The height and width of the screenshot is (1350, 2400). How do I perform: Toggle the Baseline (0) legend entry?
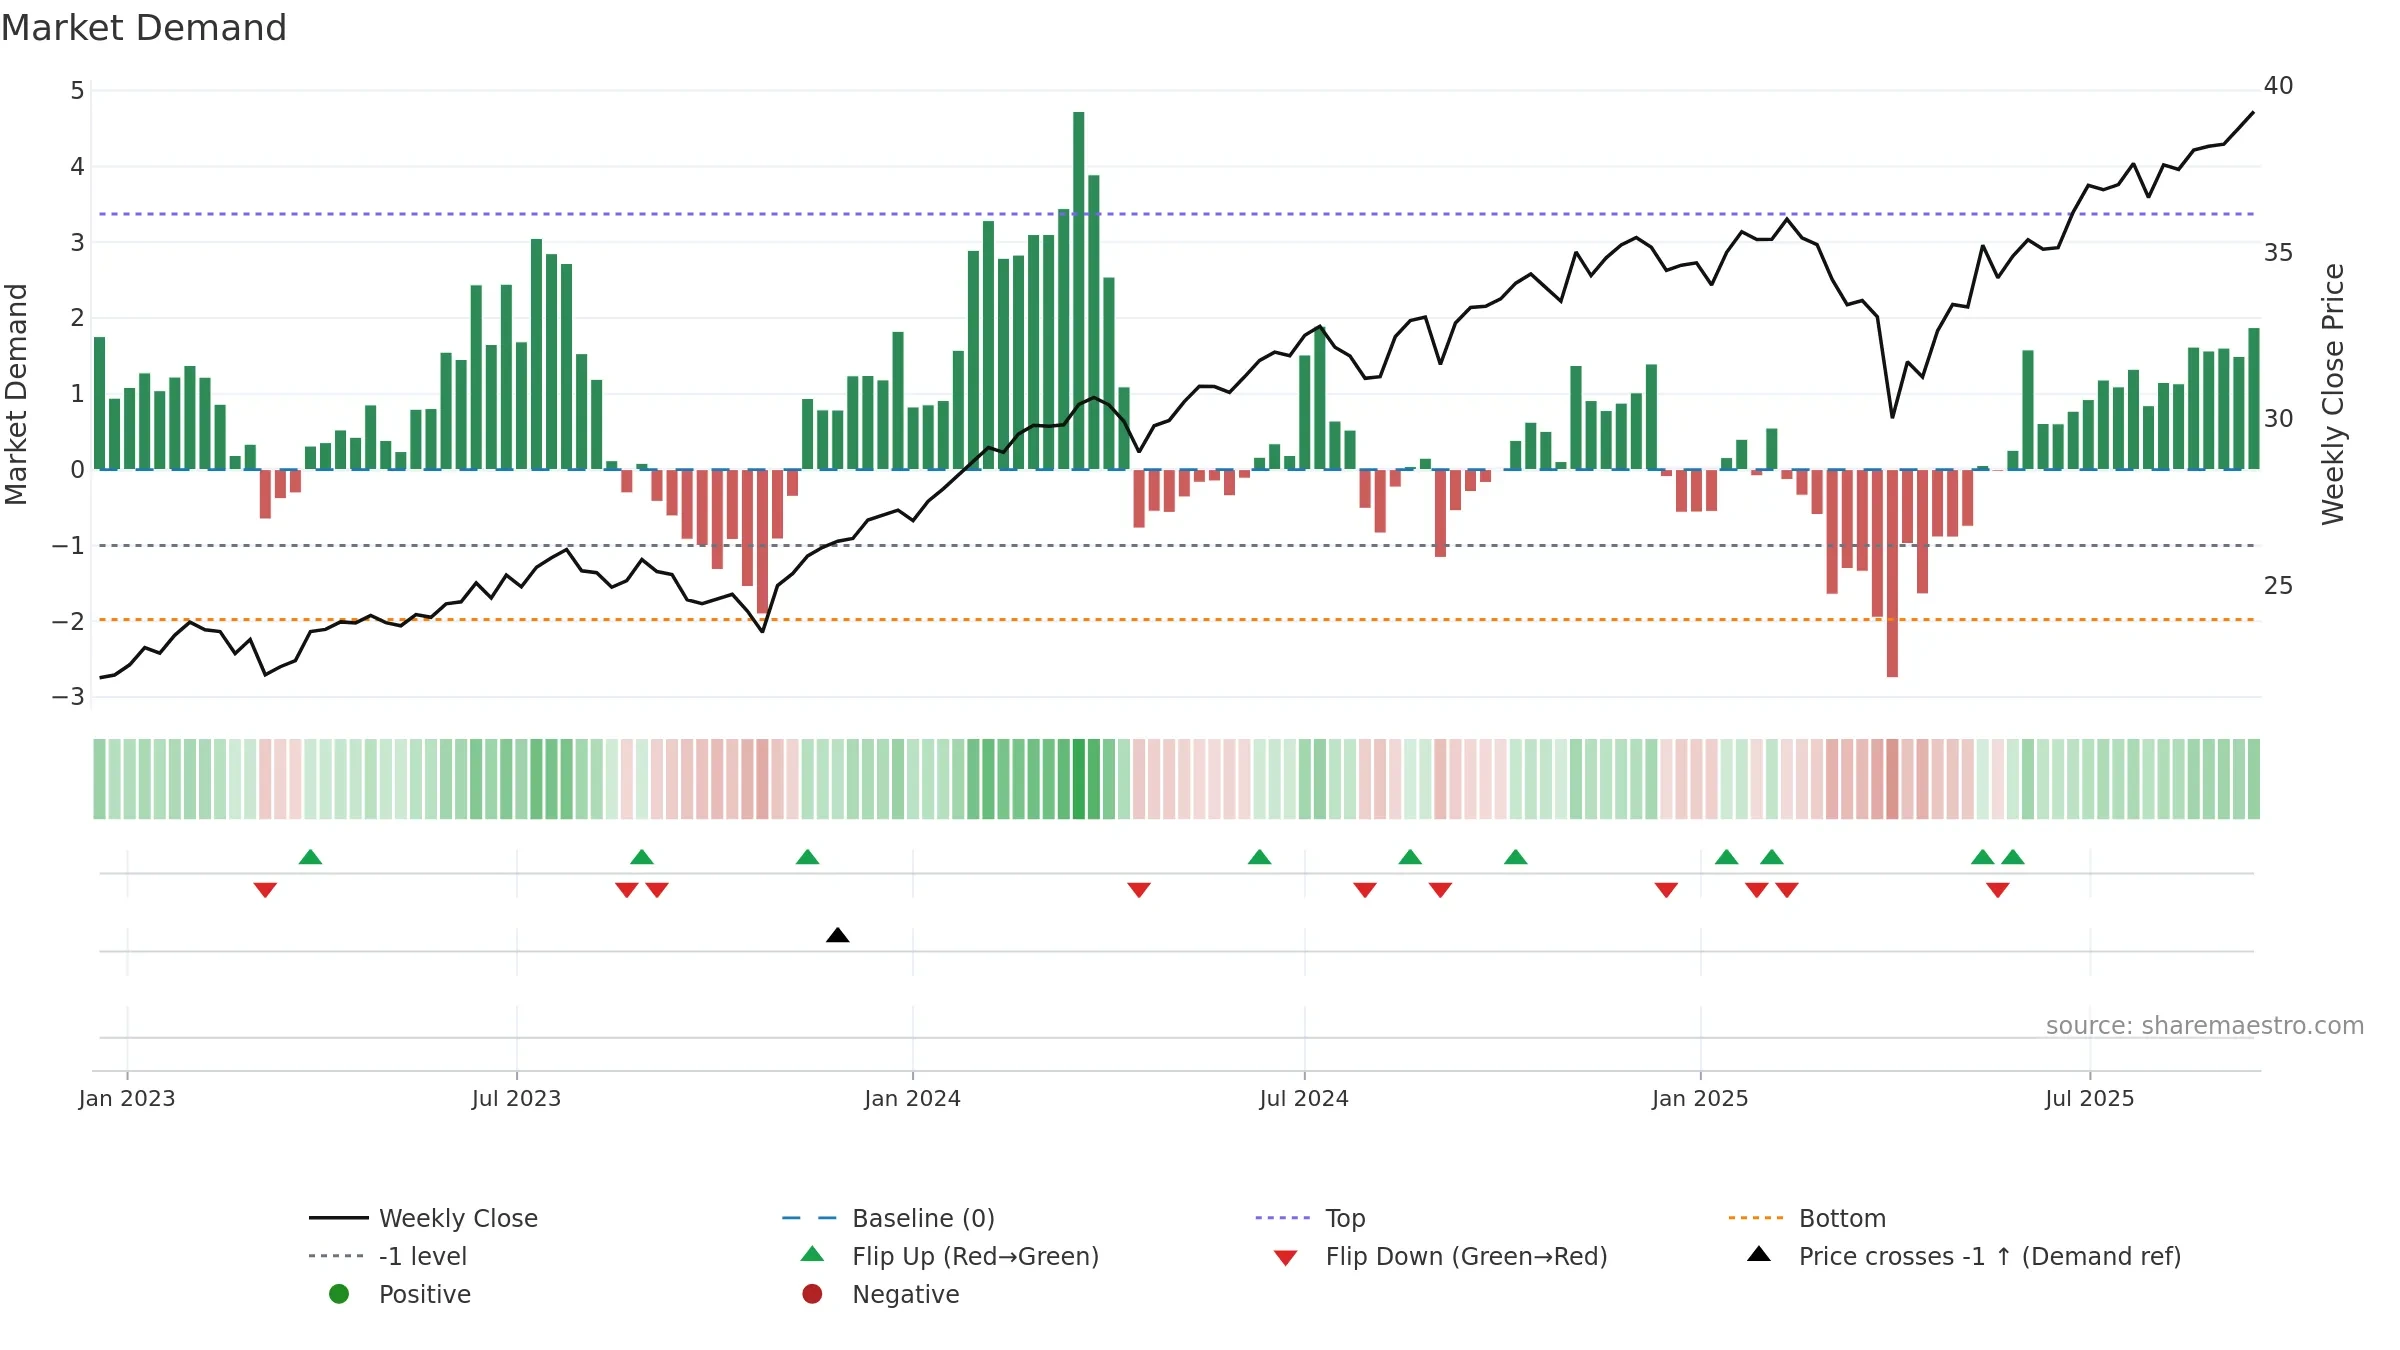888,1218
